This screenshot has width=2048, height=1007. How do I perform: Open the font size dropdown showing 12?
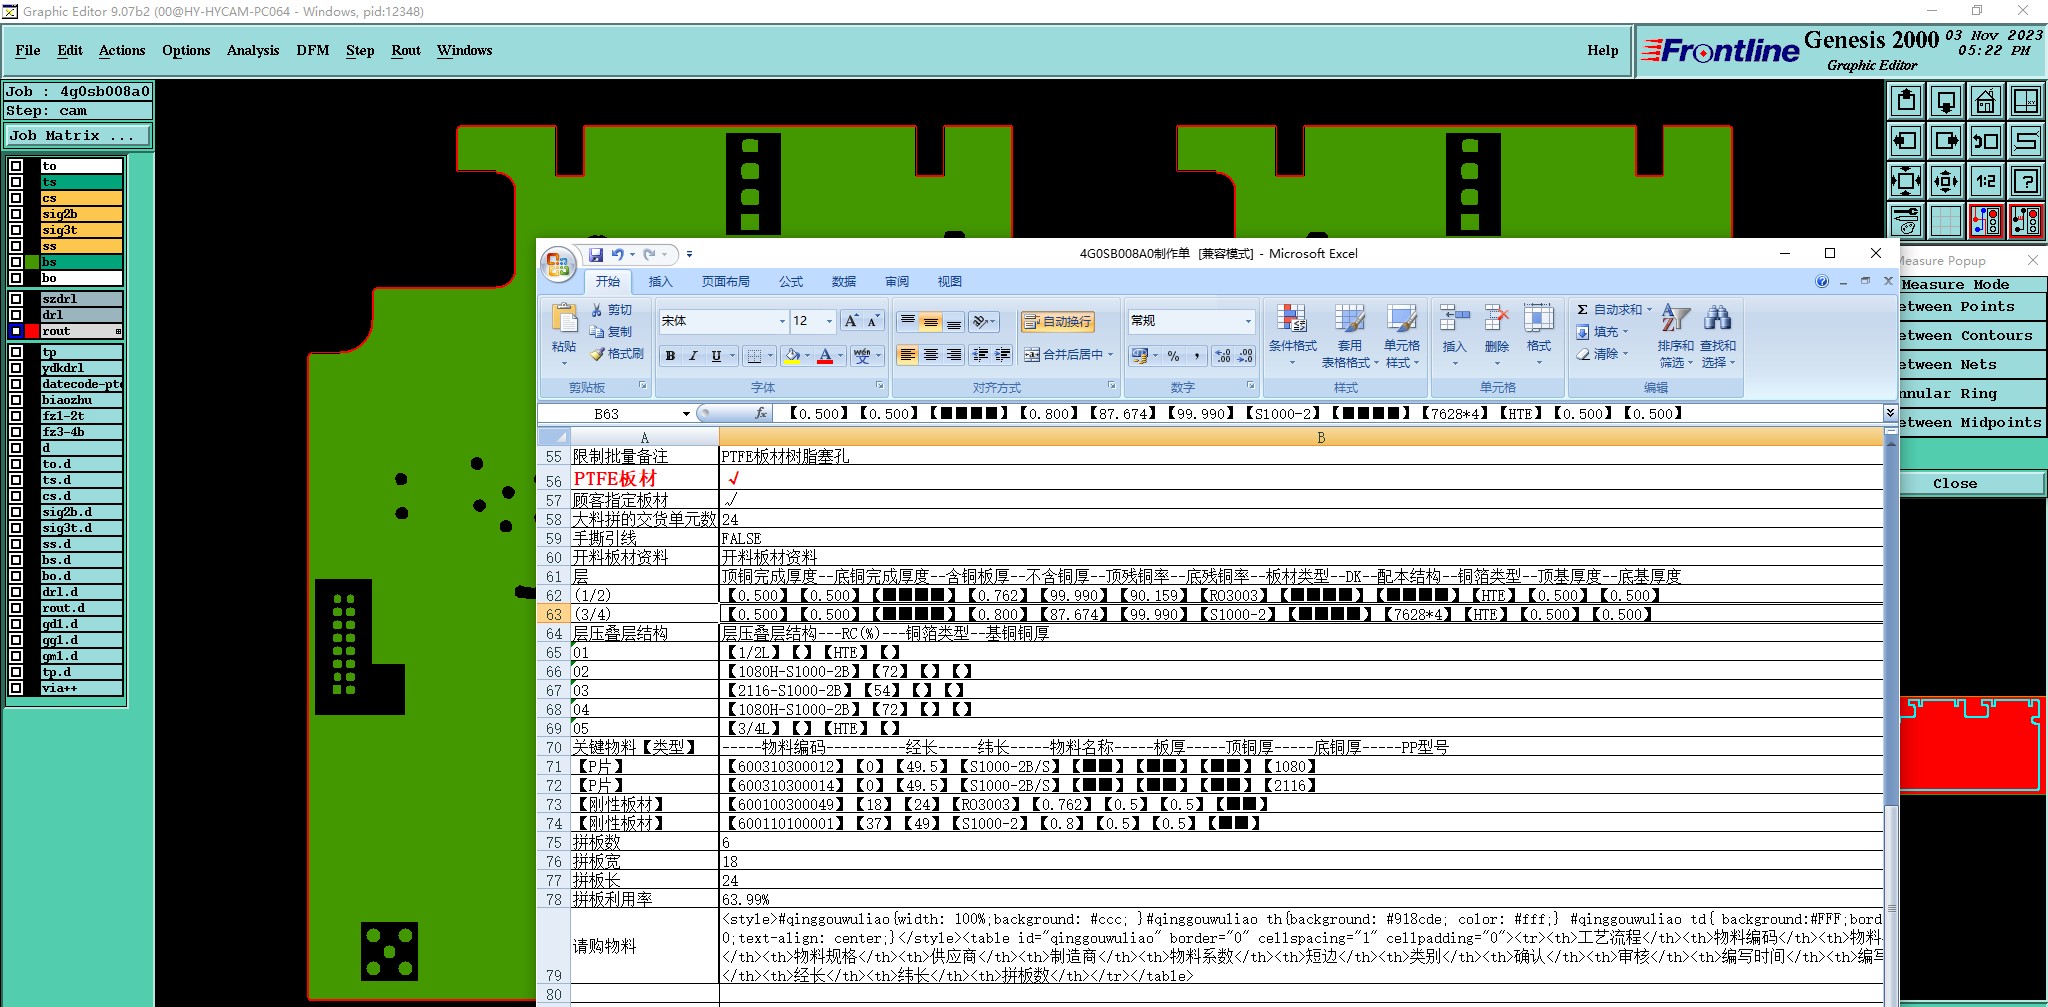(829, 321)
